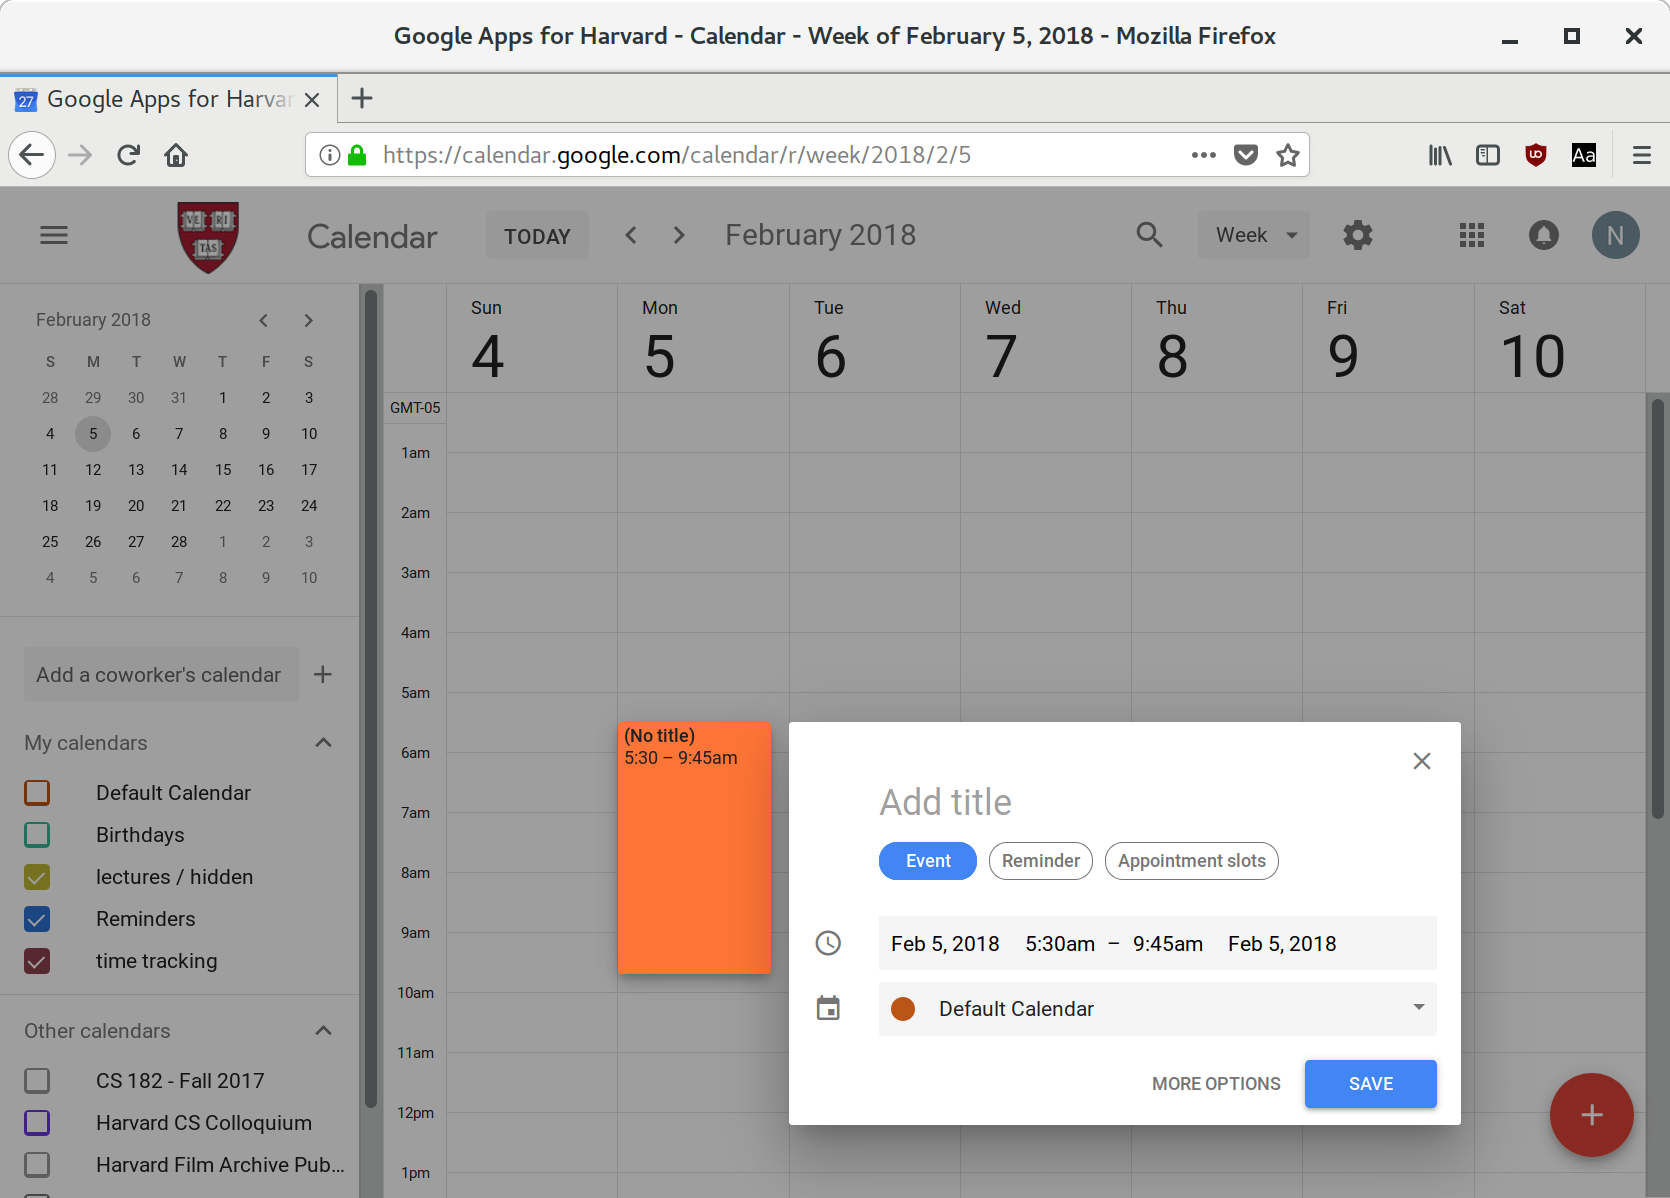Switch to the Google Apps for Harvard tab
Image resolution: width=1670 pixels, height=1198 pixels.
click(168, 99)
